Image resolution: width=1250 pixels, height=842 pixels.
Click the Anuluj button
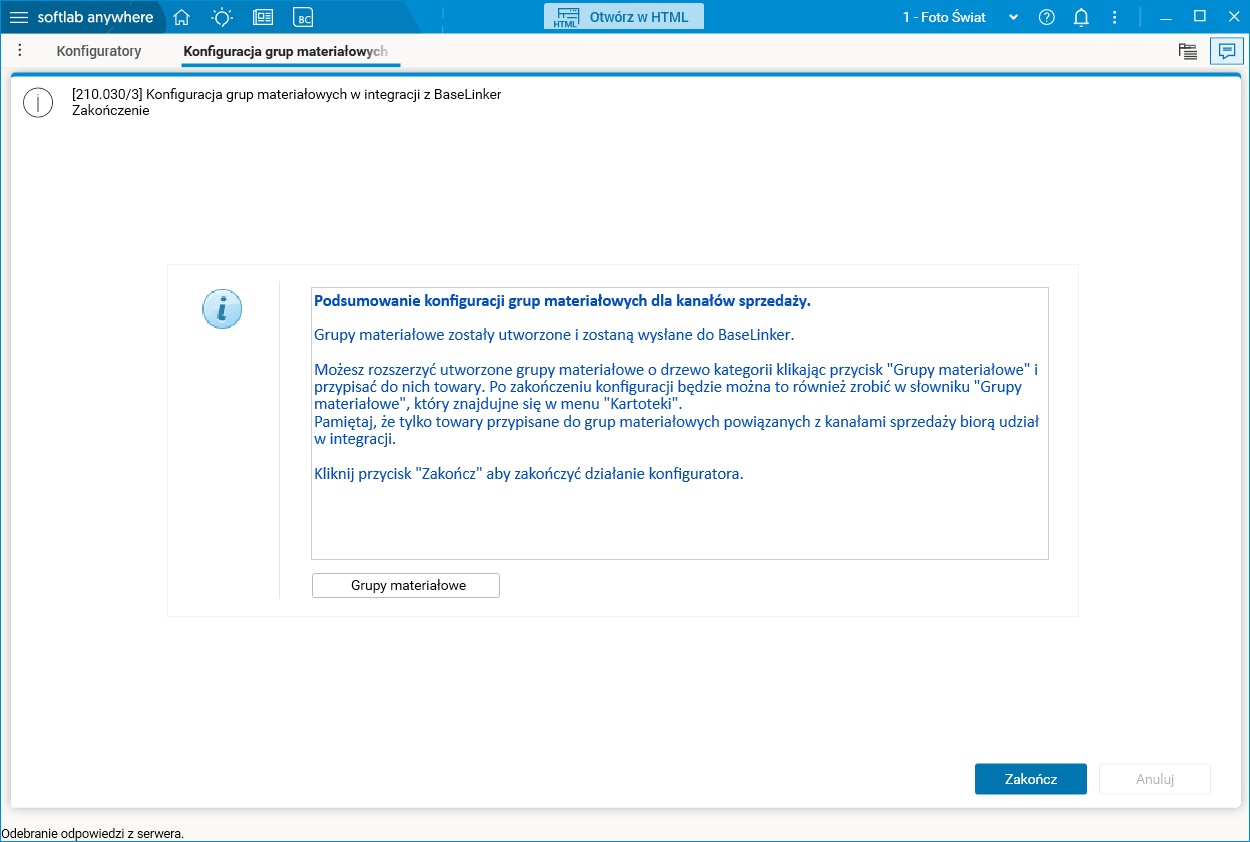(x=1154, y=778)
